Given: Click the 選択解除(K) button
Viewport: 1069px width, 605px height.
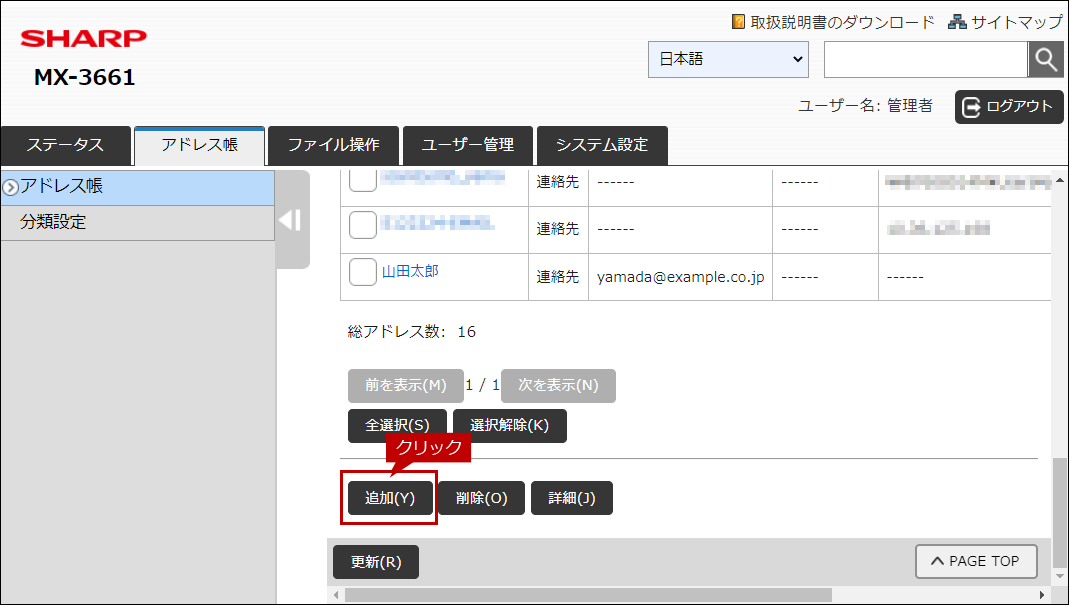Looking at the screenshot, I should 509,426.
